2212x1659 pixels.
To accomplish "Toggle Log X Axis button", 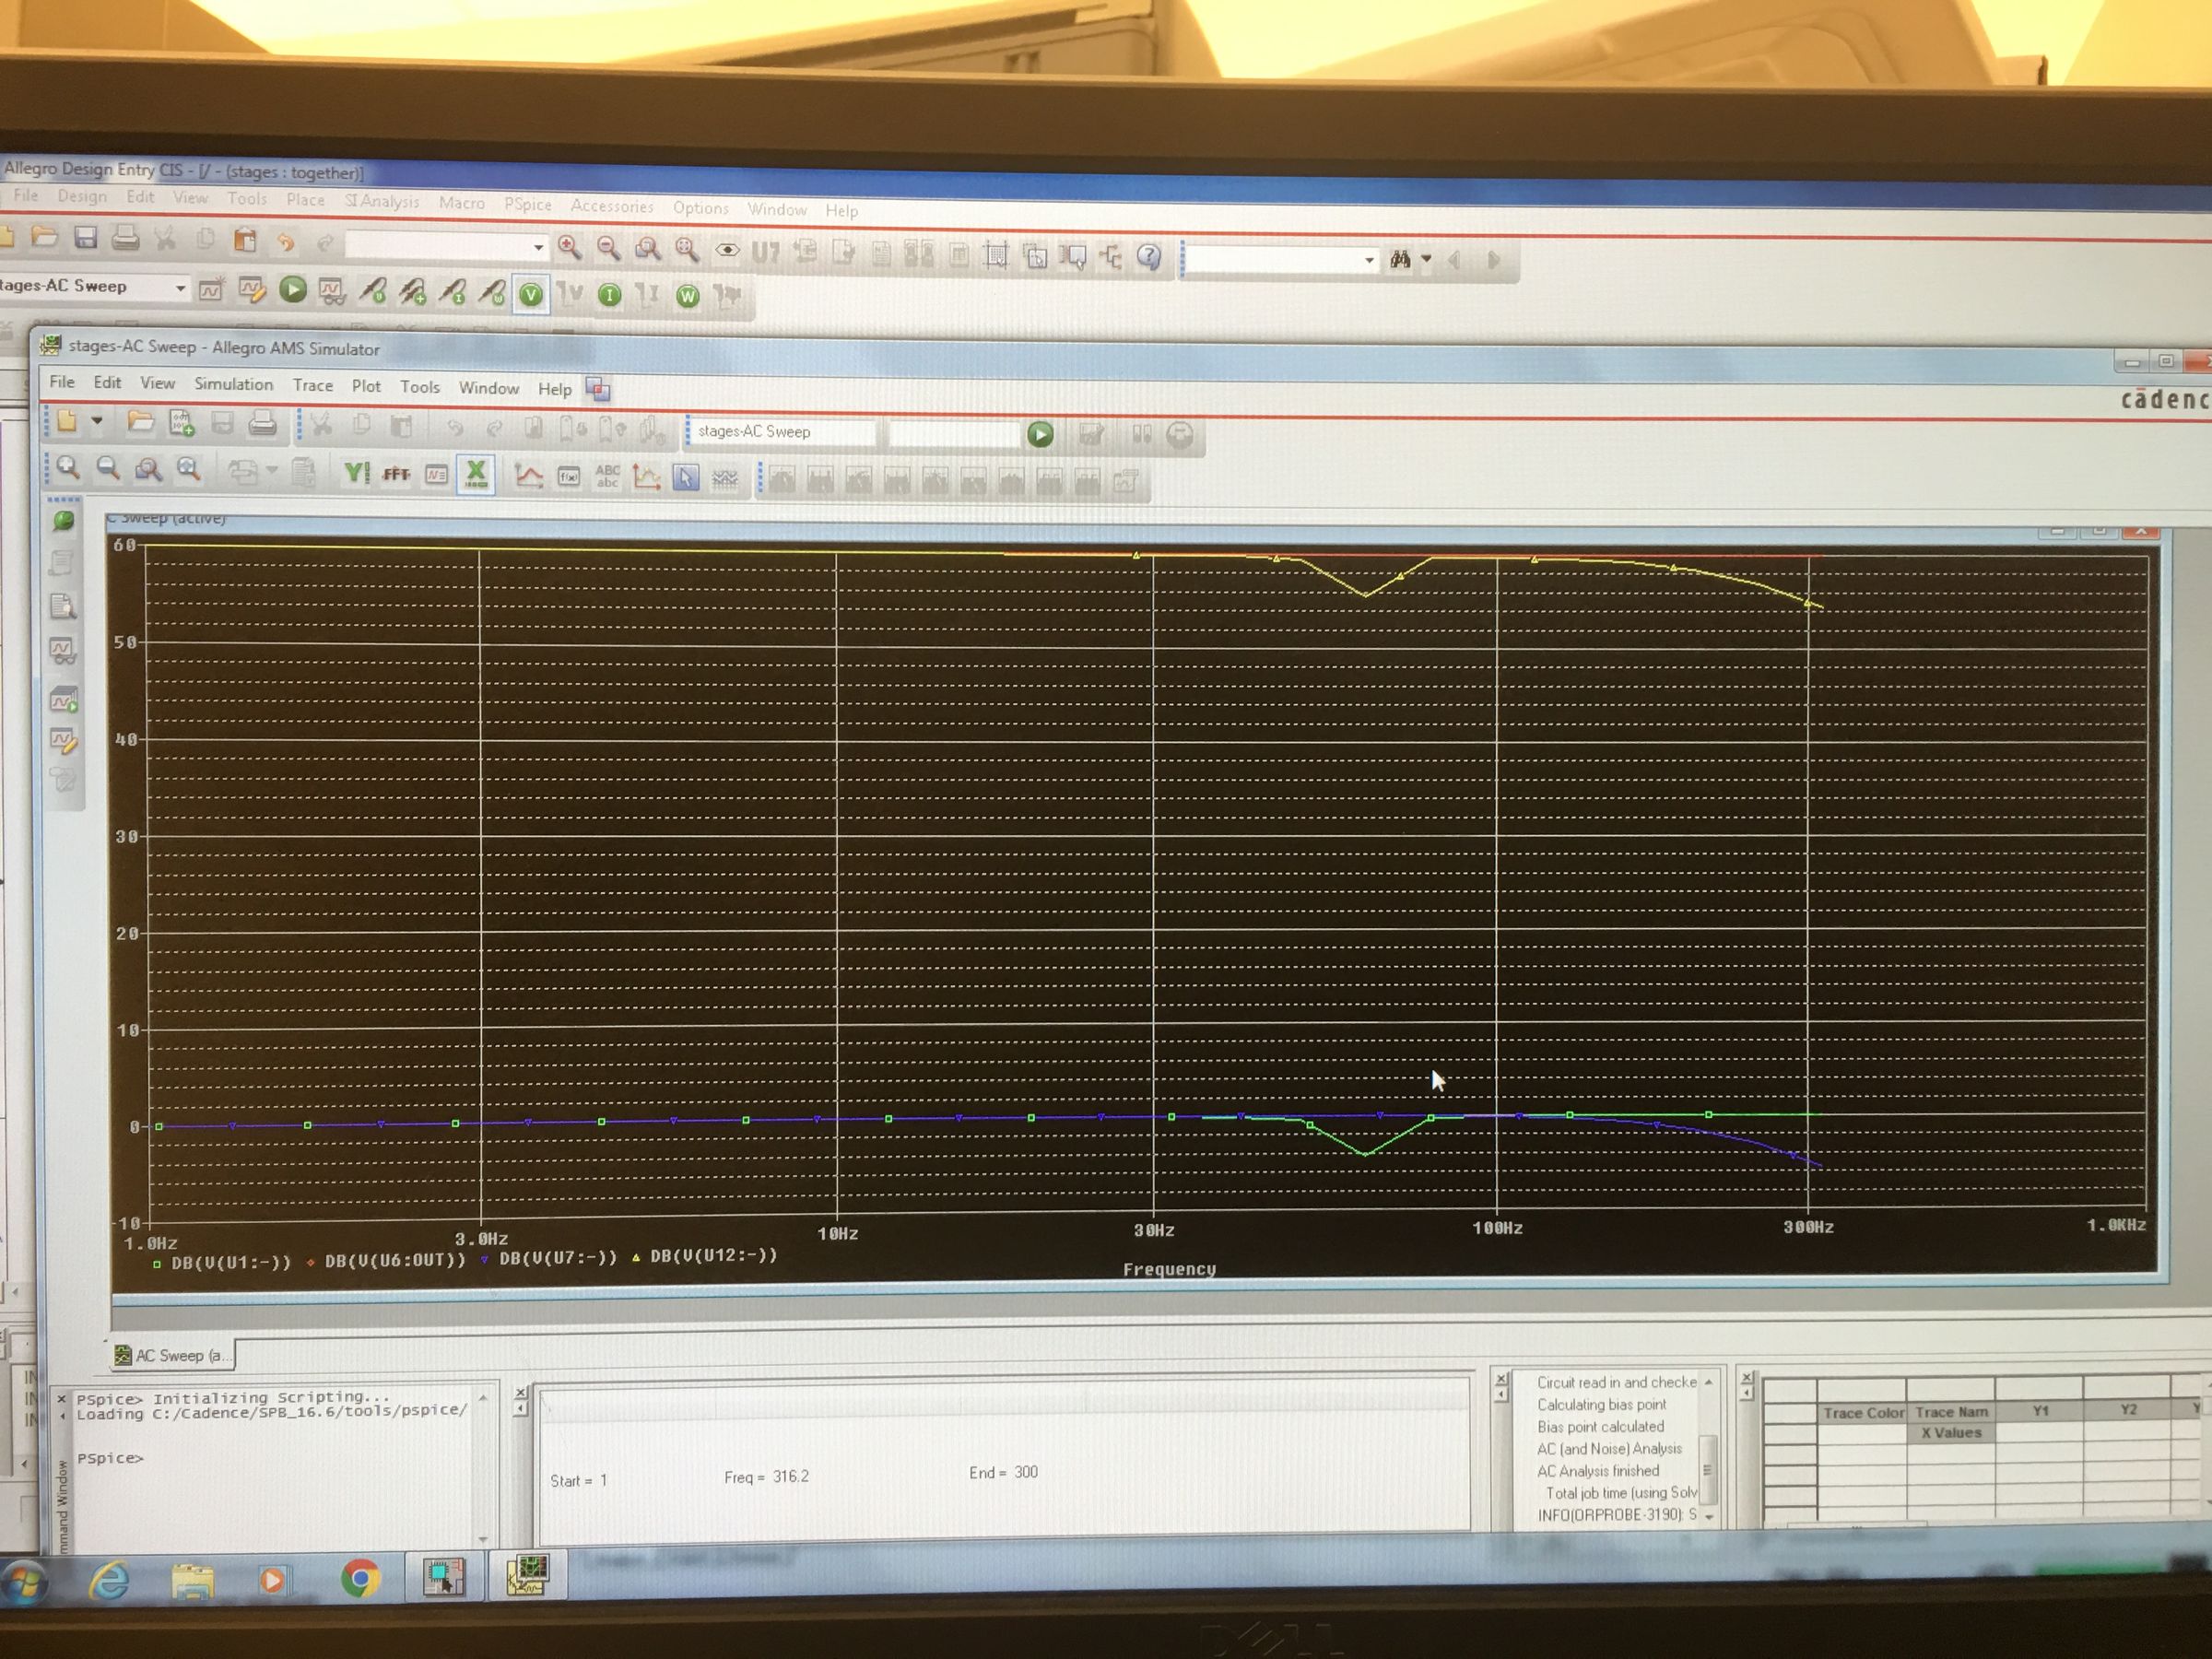I will point(476,474).
